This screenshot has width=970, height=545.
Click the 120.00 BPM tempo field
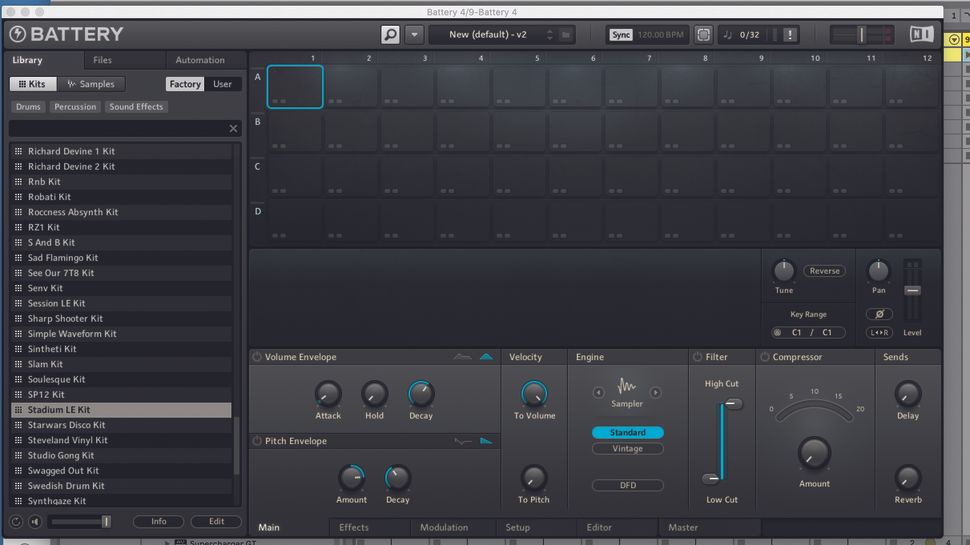click(x=660, y=35)
